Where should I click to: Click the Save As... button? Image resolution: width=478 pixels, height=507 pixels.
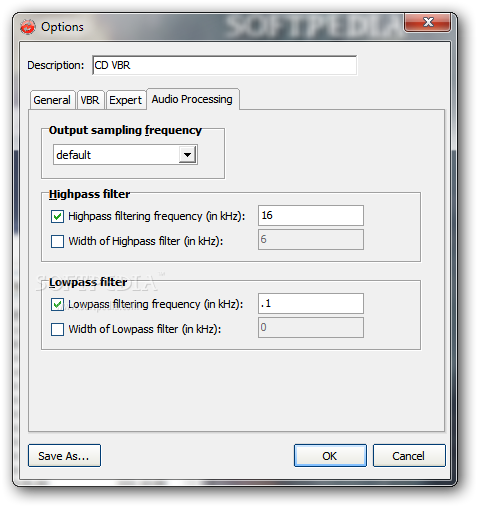click(64, 456)
